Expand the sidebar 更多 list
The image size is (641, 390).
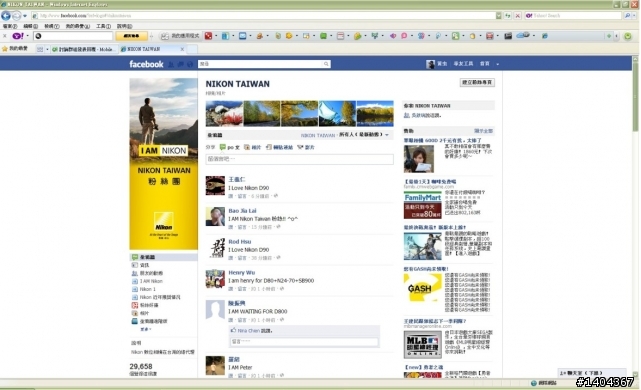(146, 329)
